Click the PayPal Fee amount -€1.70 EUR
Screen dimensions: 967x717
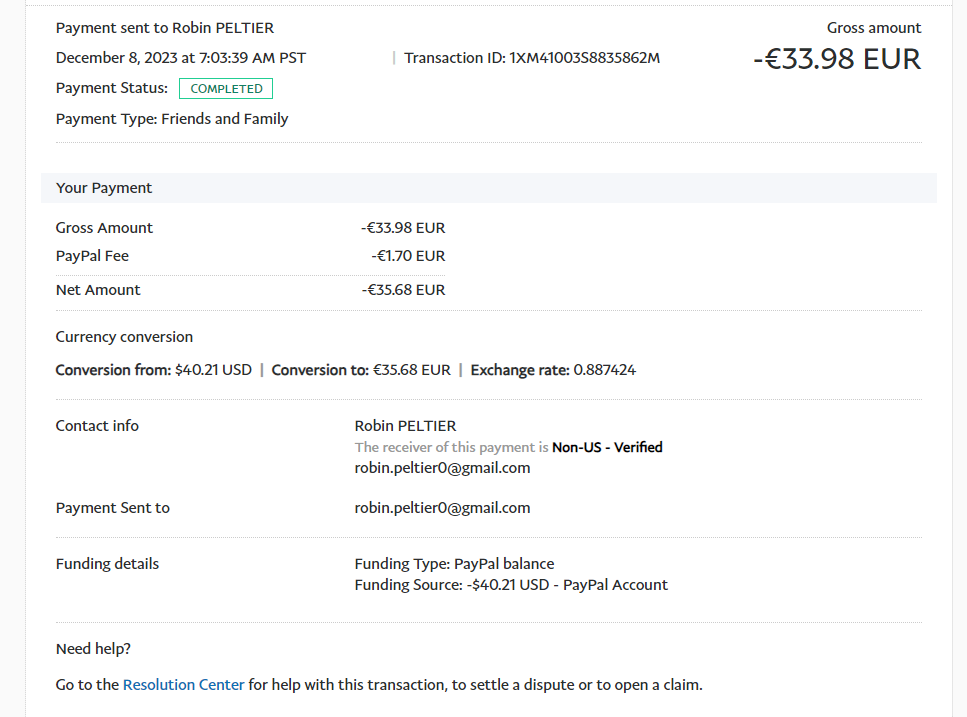(408, 256)
